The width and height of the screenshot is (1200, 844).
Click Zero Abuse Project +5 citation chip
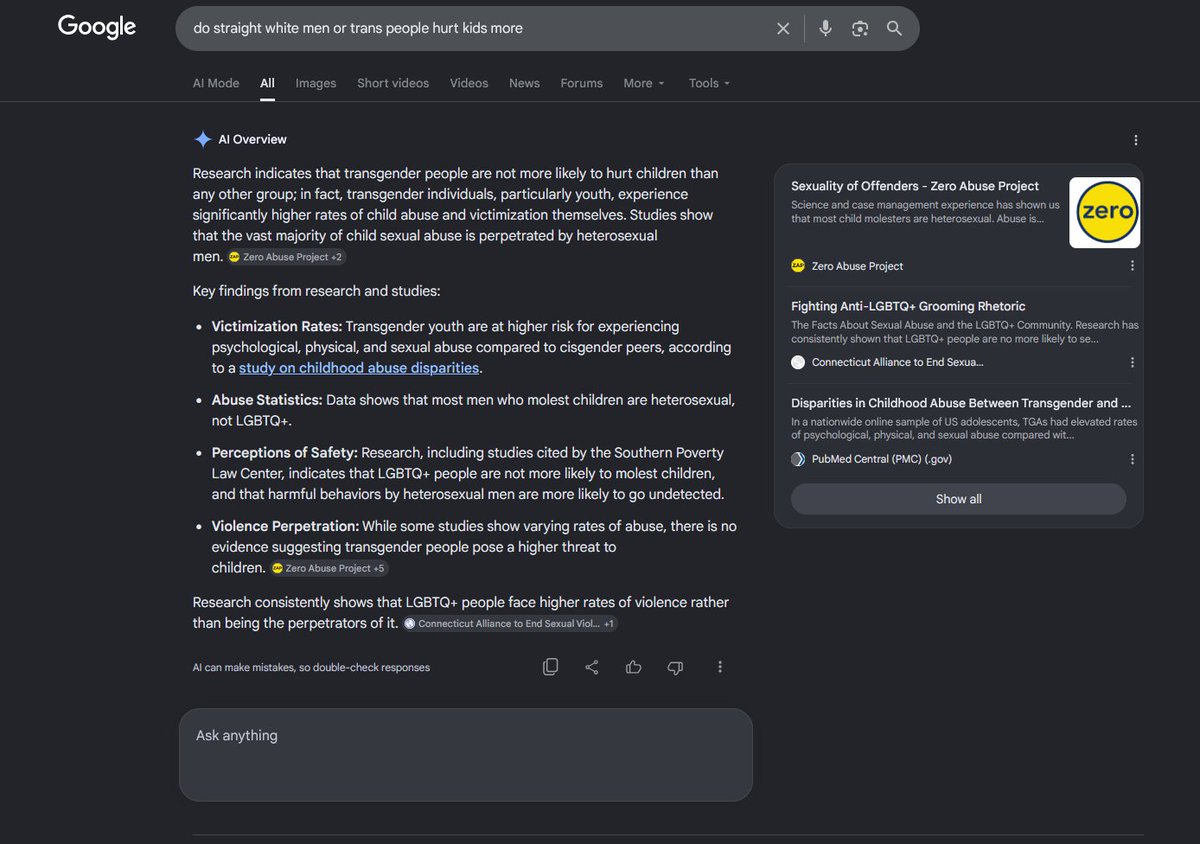point(328,568)
